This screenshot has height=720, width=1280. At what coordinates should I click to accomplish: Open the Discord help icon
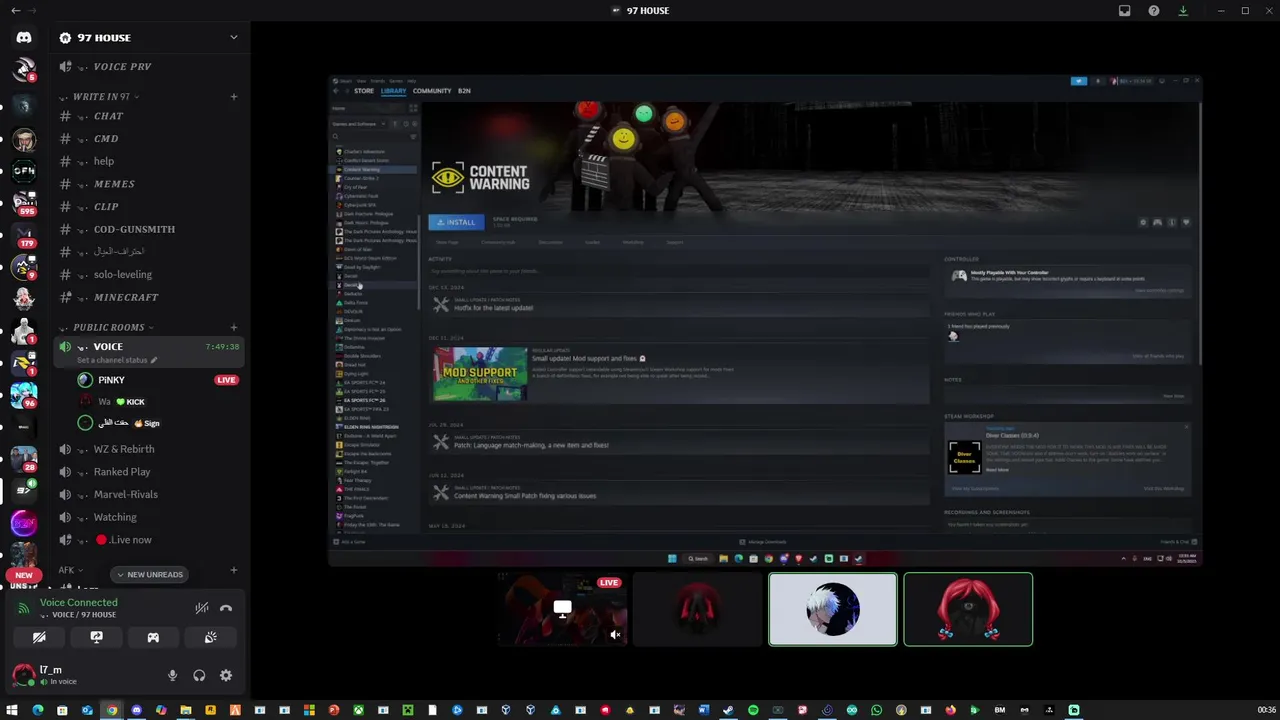pyautogui.click(x=1154, y=10)
